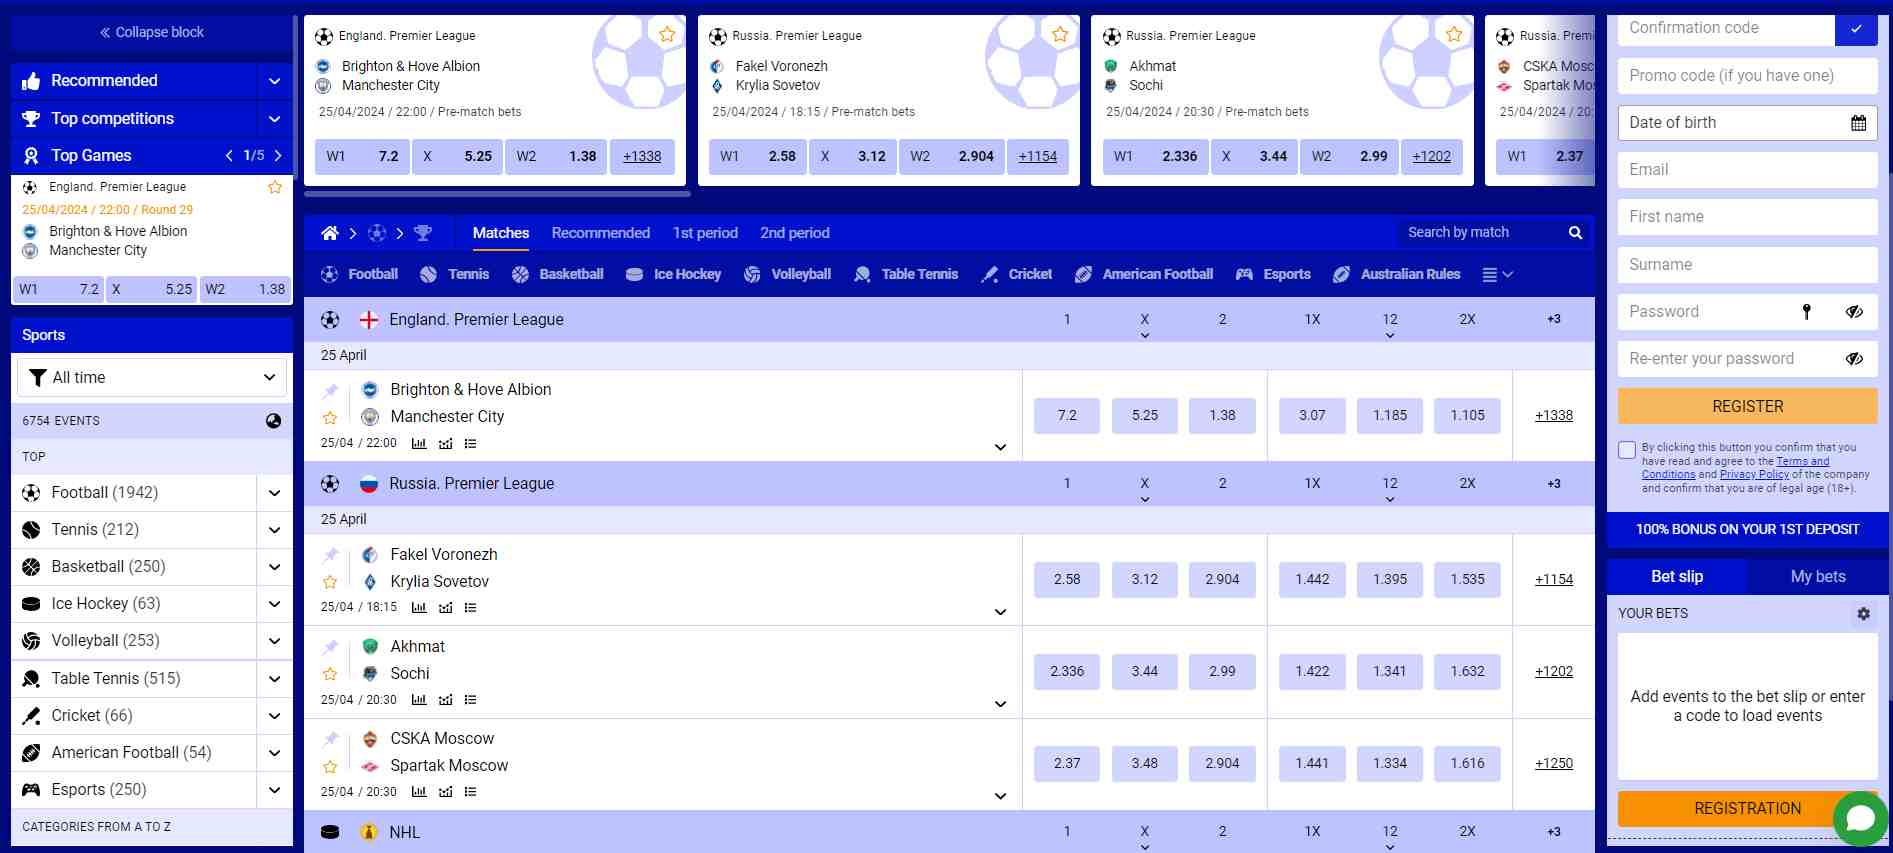This screenshot has width=1893, height=853.
Task: Click statistics chart icon for Brighton match
Action: pos(418,443)
